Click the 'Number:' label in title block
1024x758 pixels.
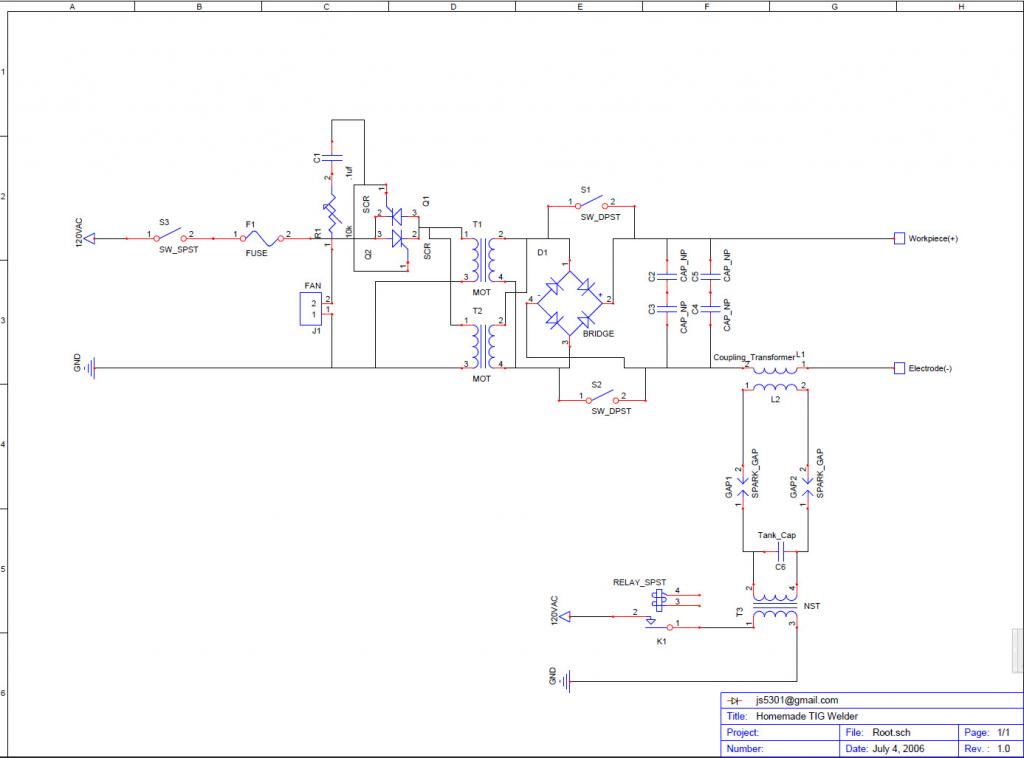[x=744, y=749]
